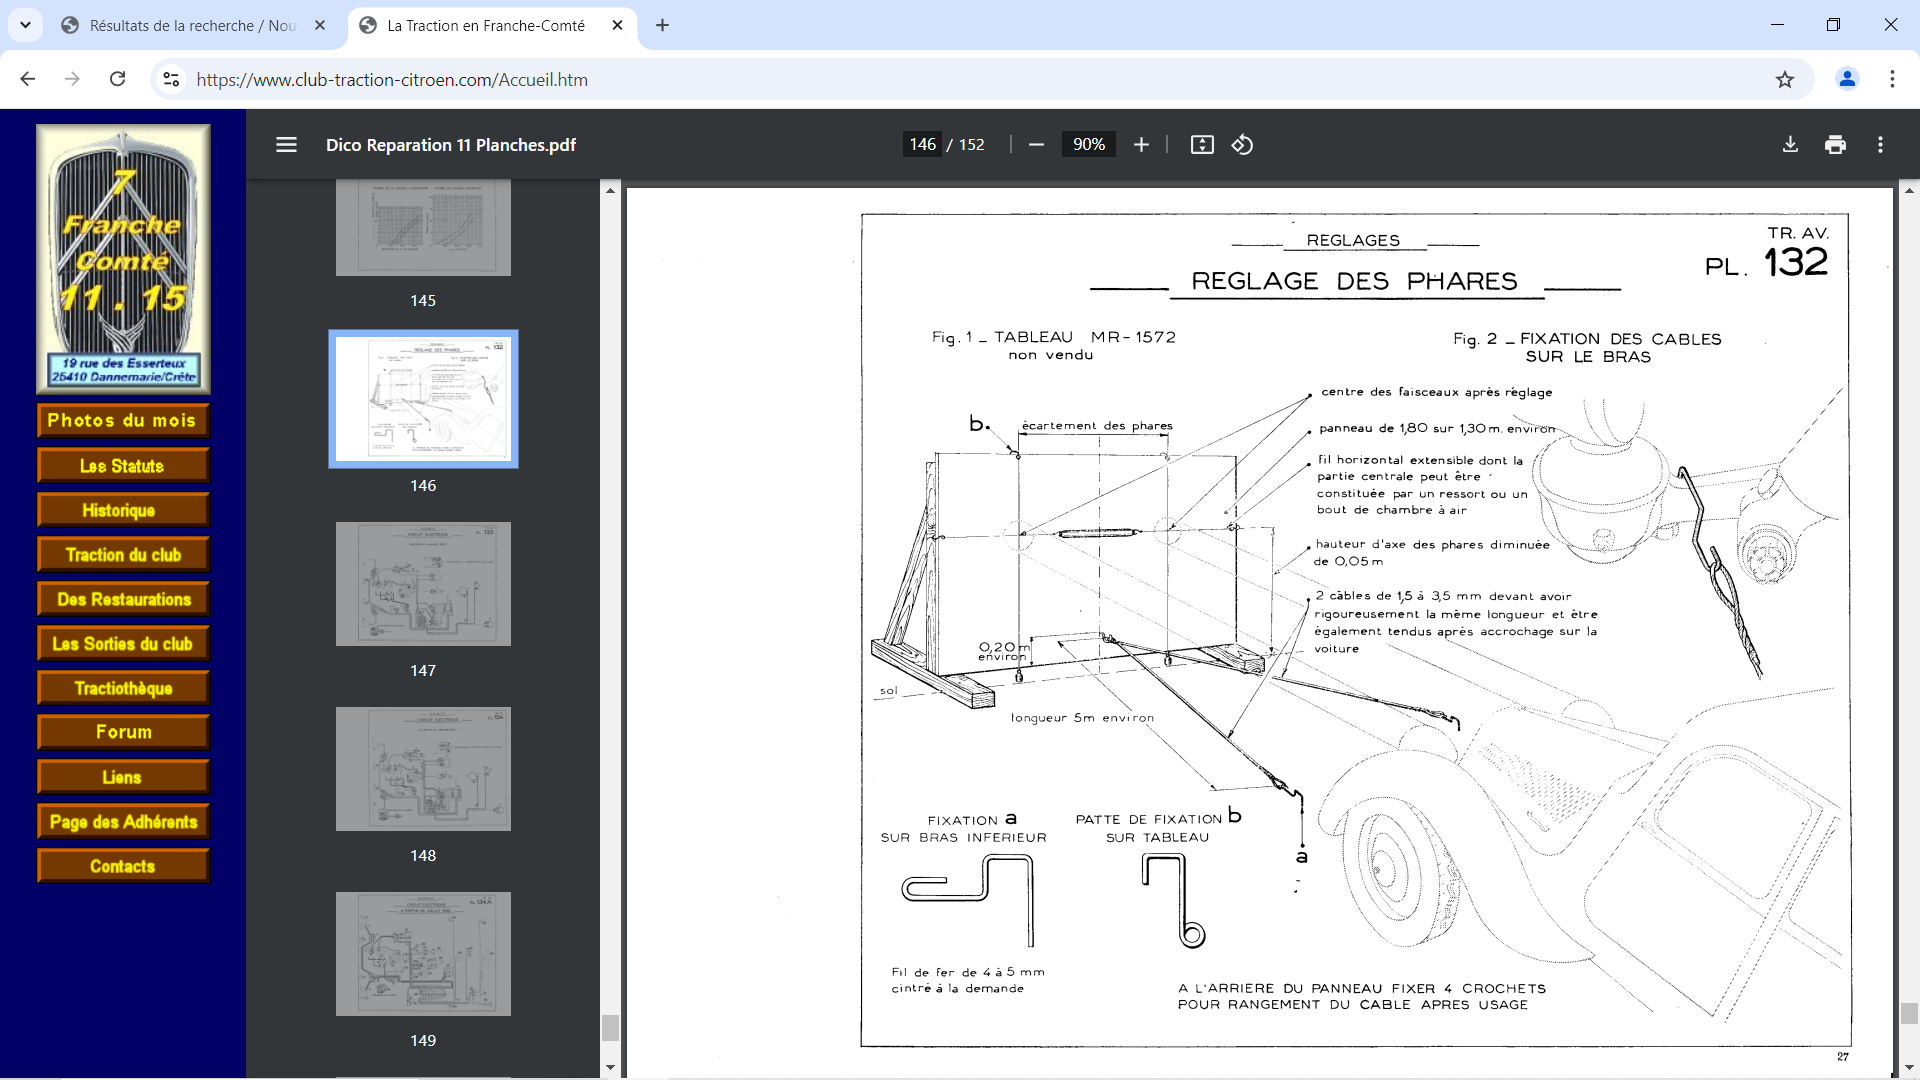Open a new browser tab
Screen dimensions: 1920x1080
662,26
